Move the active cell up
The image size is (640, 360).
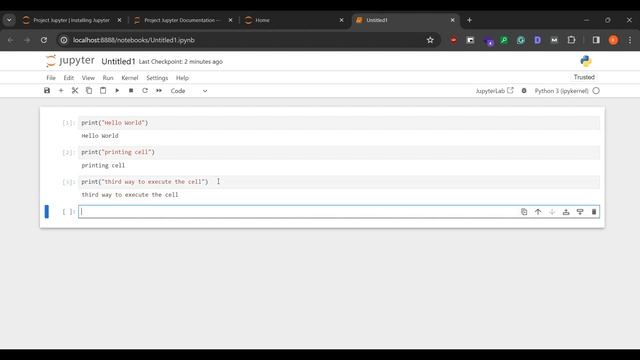[x=538, y=212]
